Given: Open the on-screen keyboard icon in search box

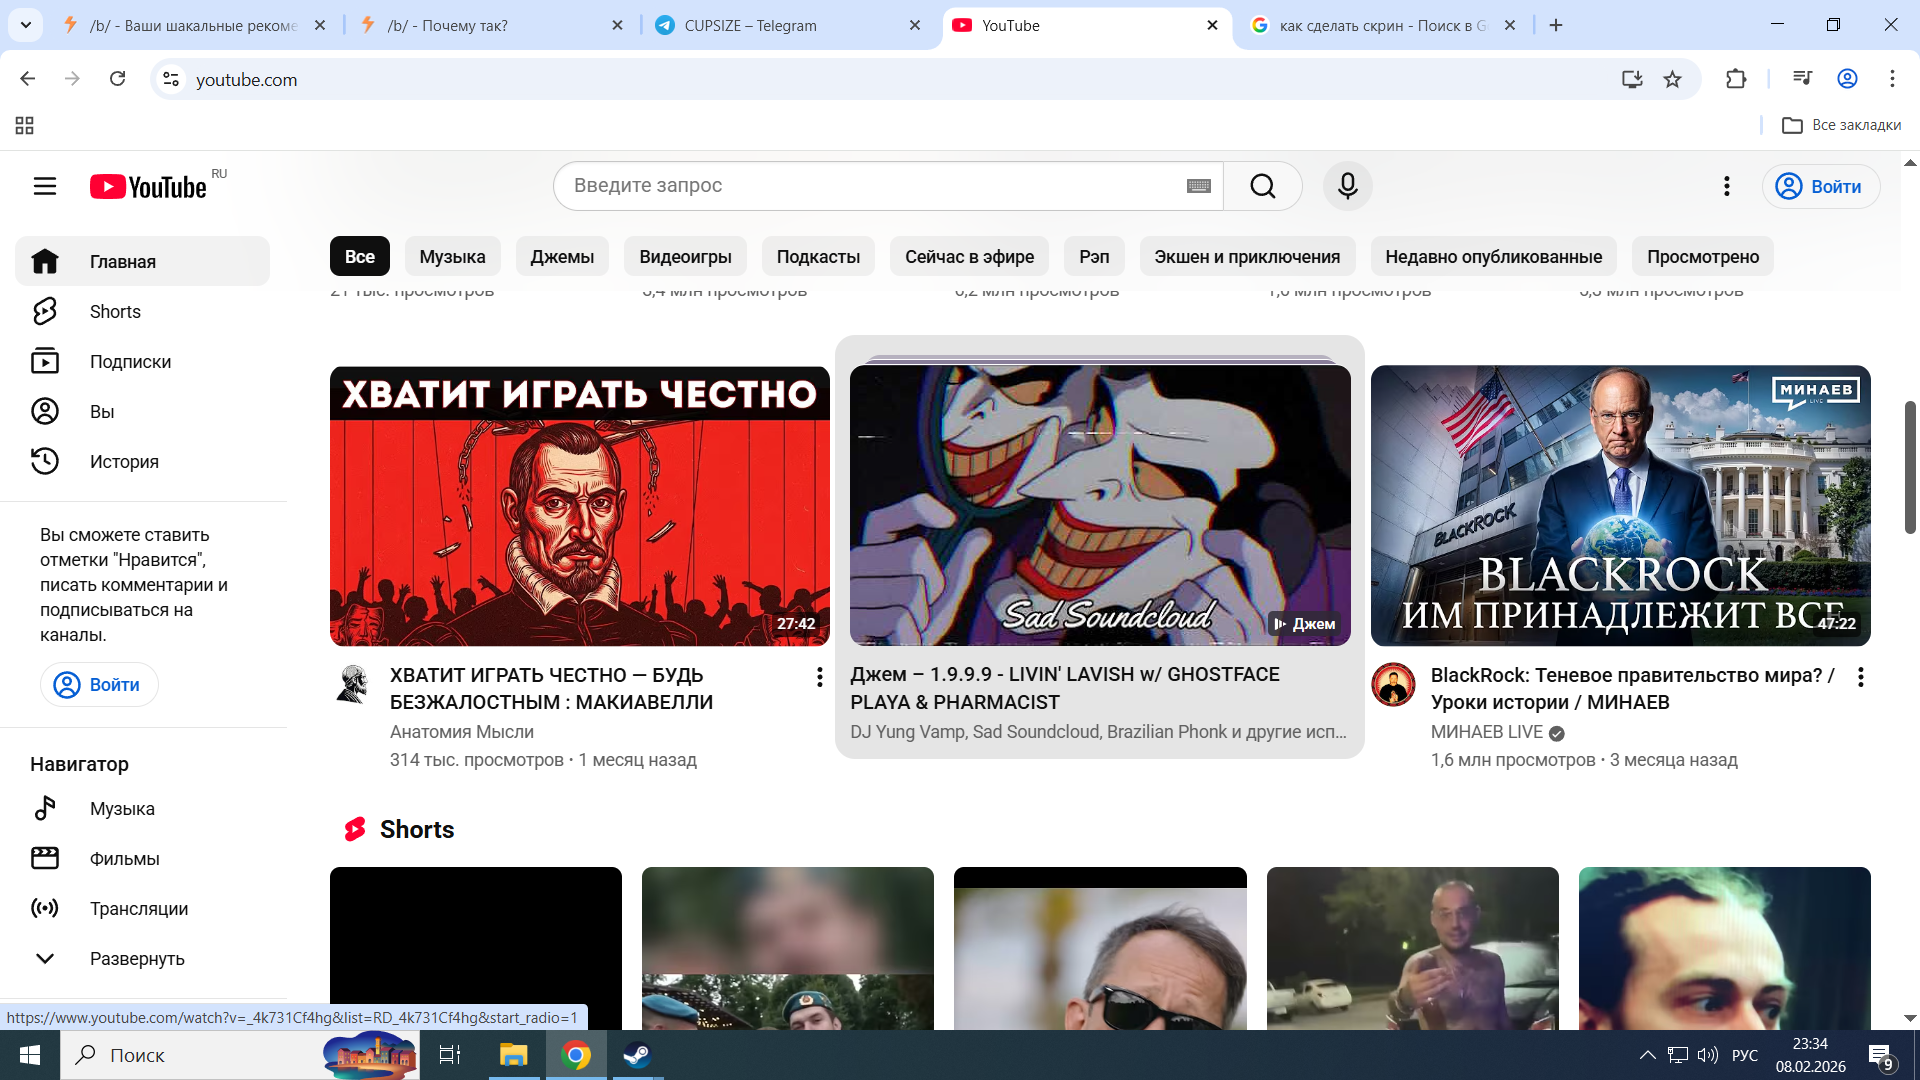Looking at the screenshot, I should coord(1198,186).
